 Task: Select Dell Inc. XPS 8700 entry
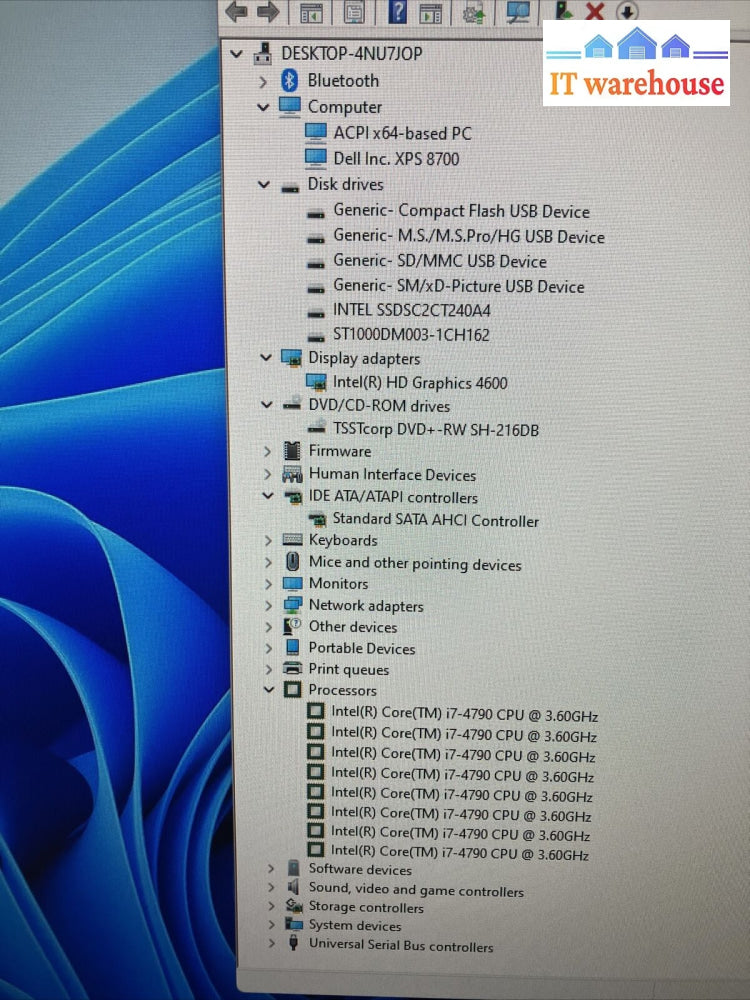coord(396,159)
